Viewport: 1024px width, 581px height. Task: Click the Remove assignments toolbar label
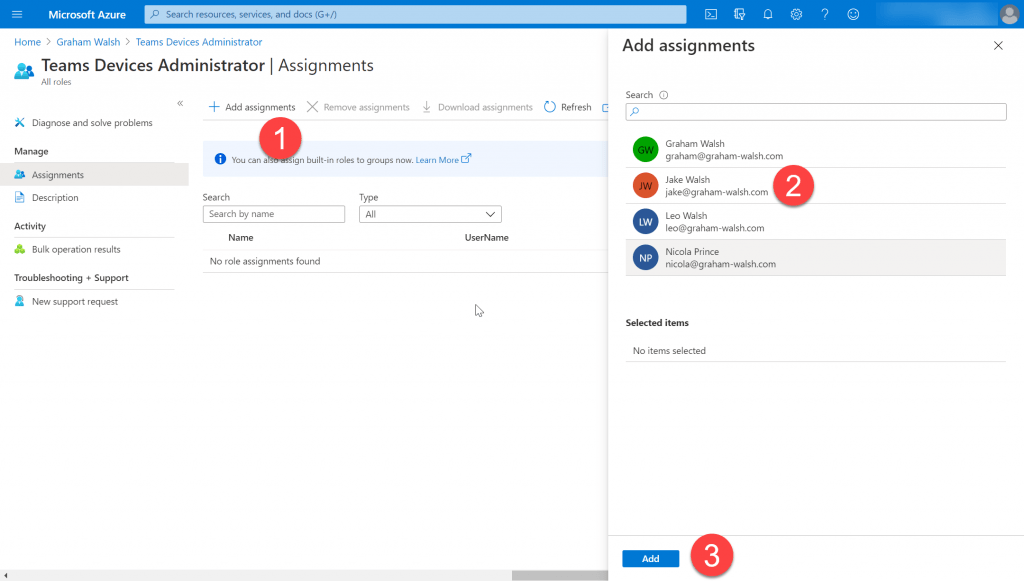(x=366, y=107)
